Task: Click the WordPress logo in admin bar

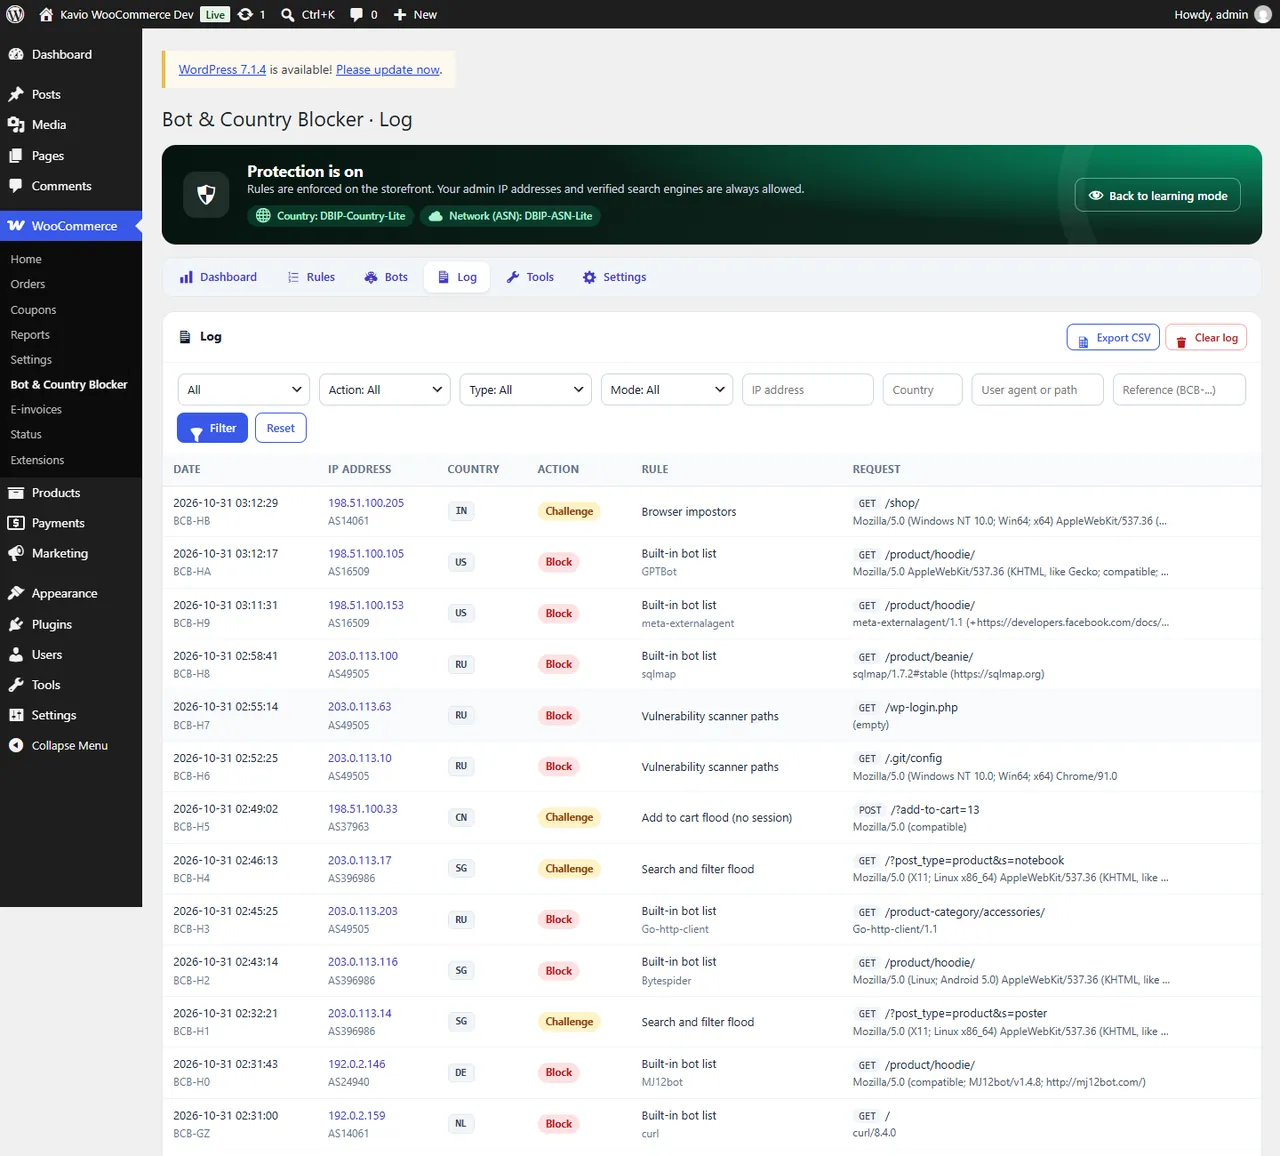Action: [15, 14]
